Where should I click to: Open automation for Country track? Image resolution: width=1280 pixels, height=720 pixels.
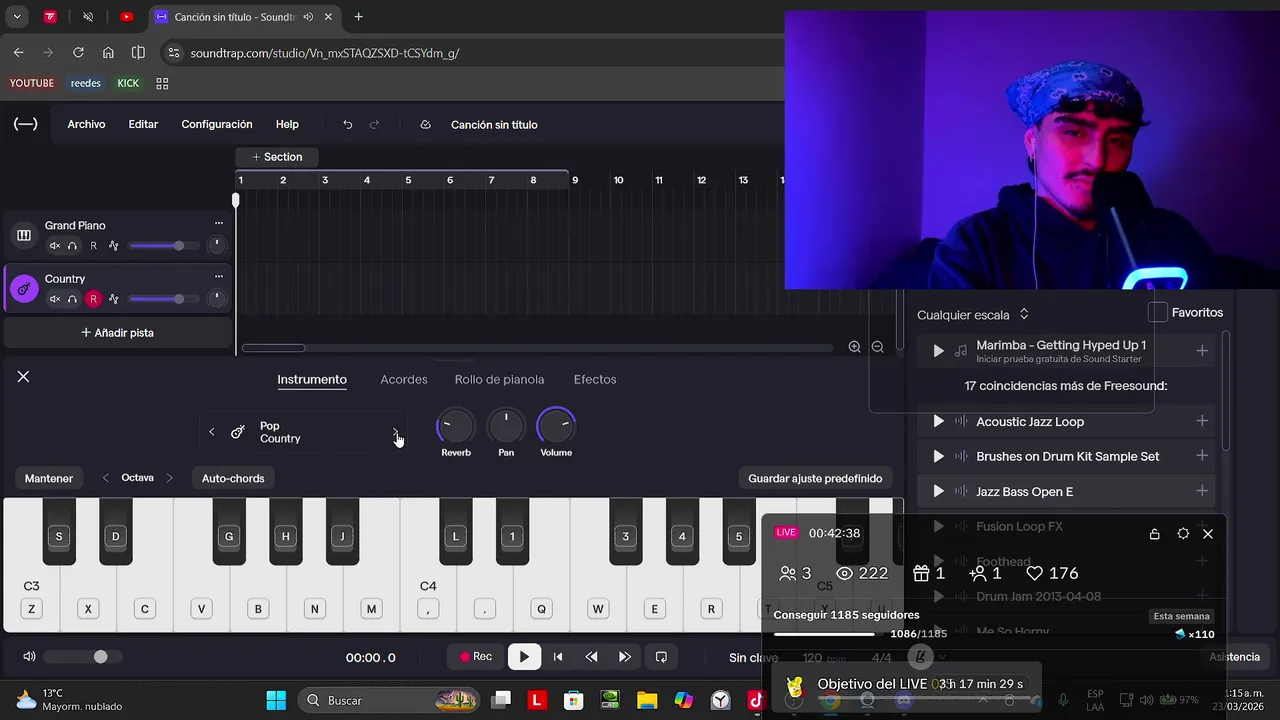point(114,299)
